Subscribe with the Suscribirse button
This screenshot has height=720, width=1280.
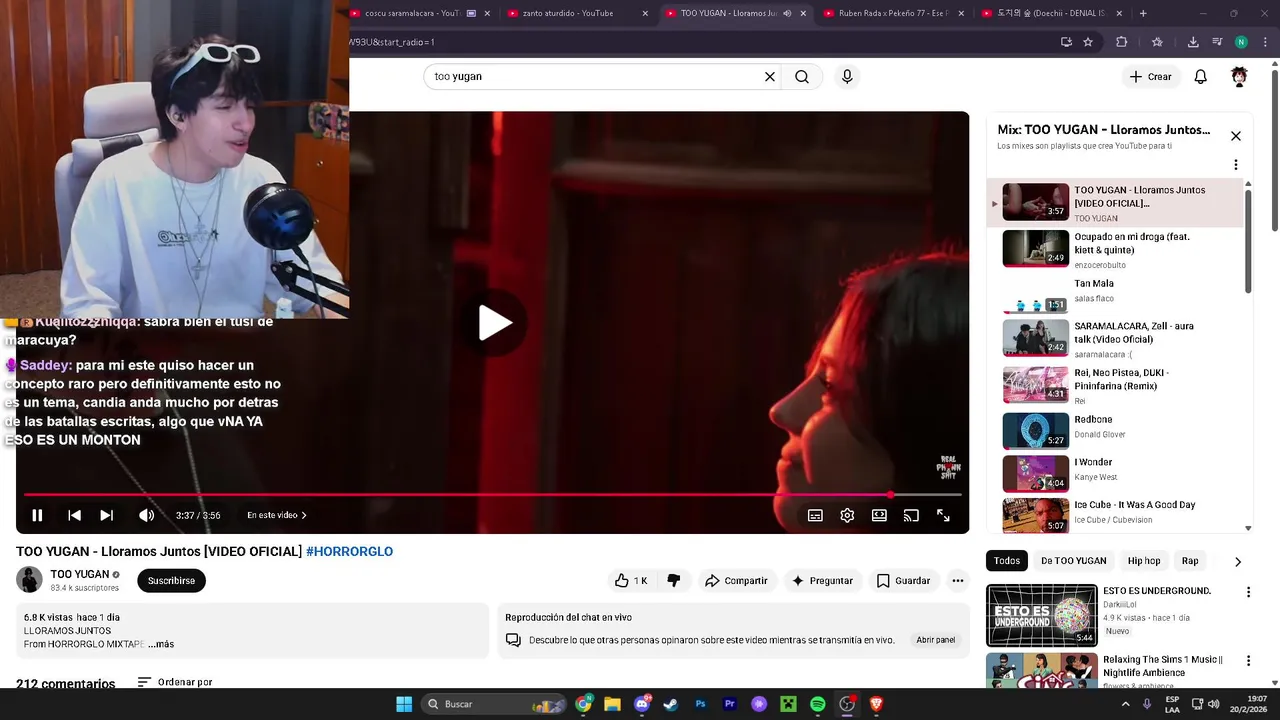tap(171, 580)
